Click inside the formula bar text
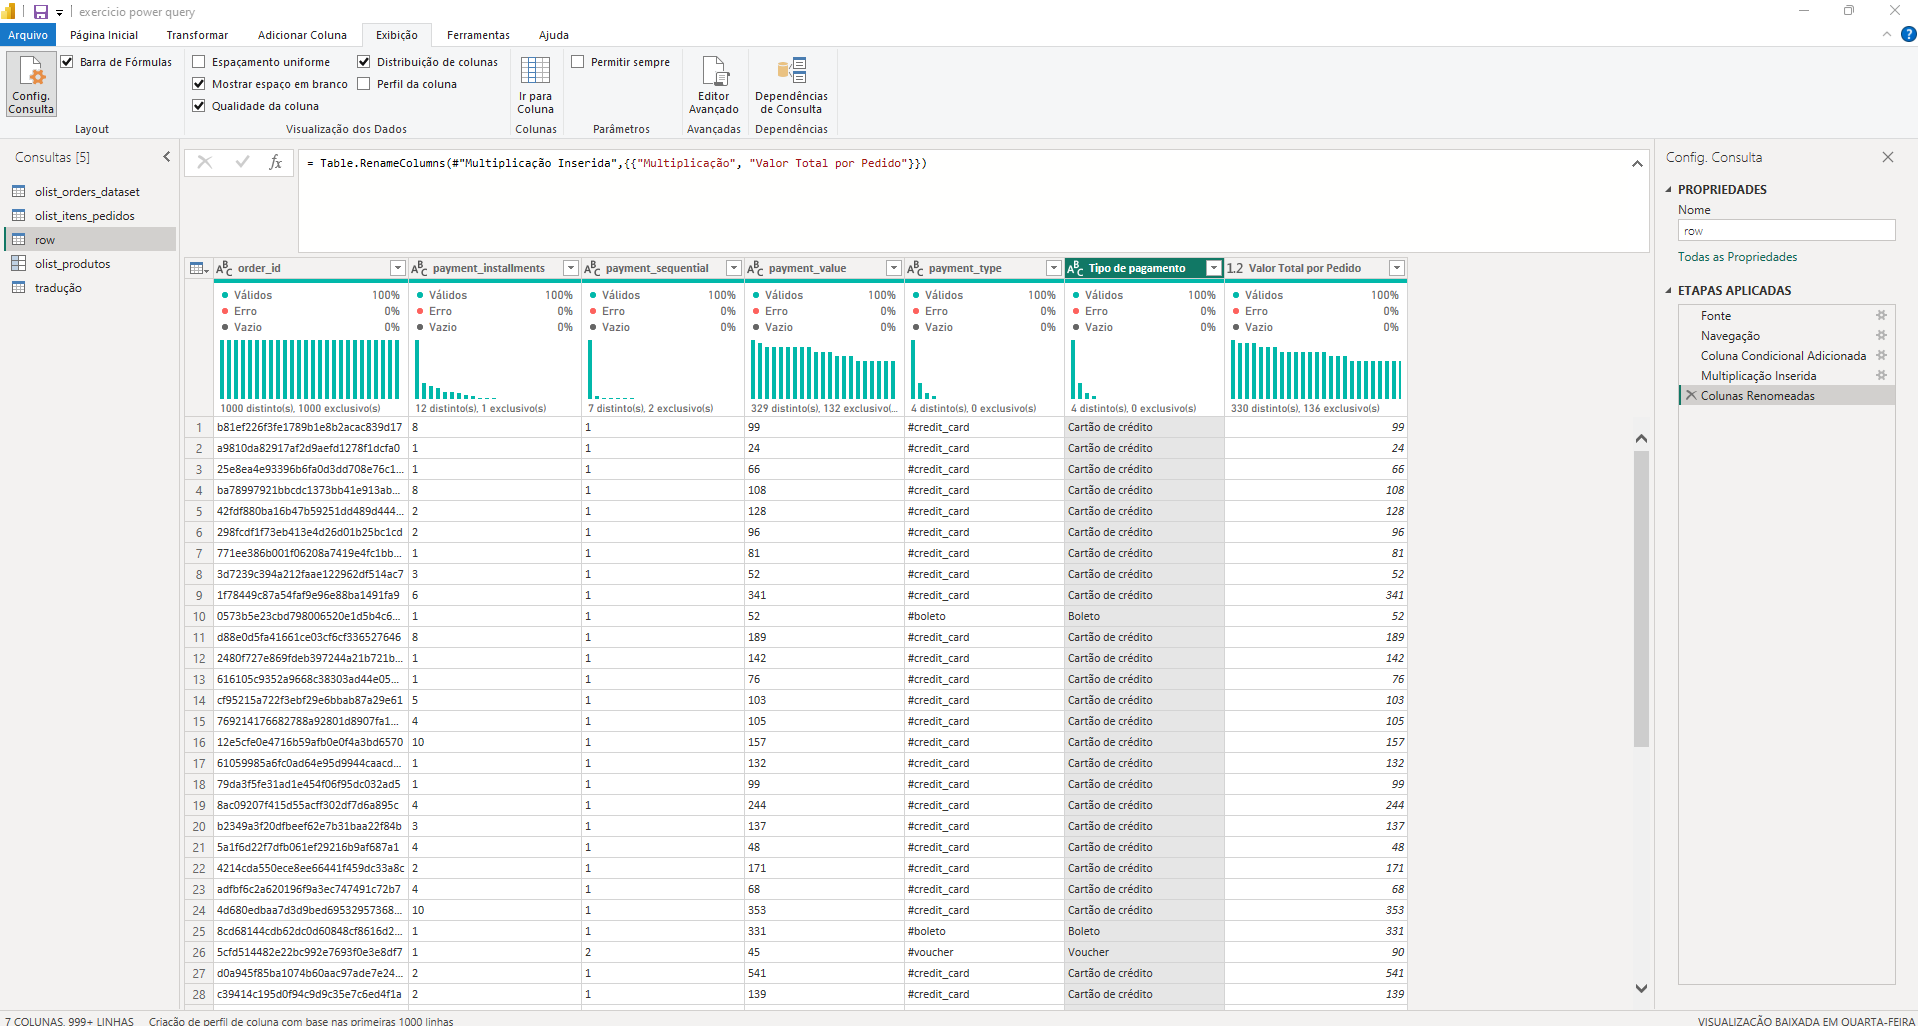Viewport: 1918px width, 1026px height. pos(617,163)
